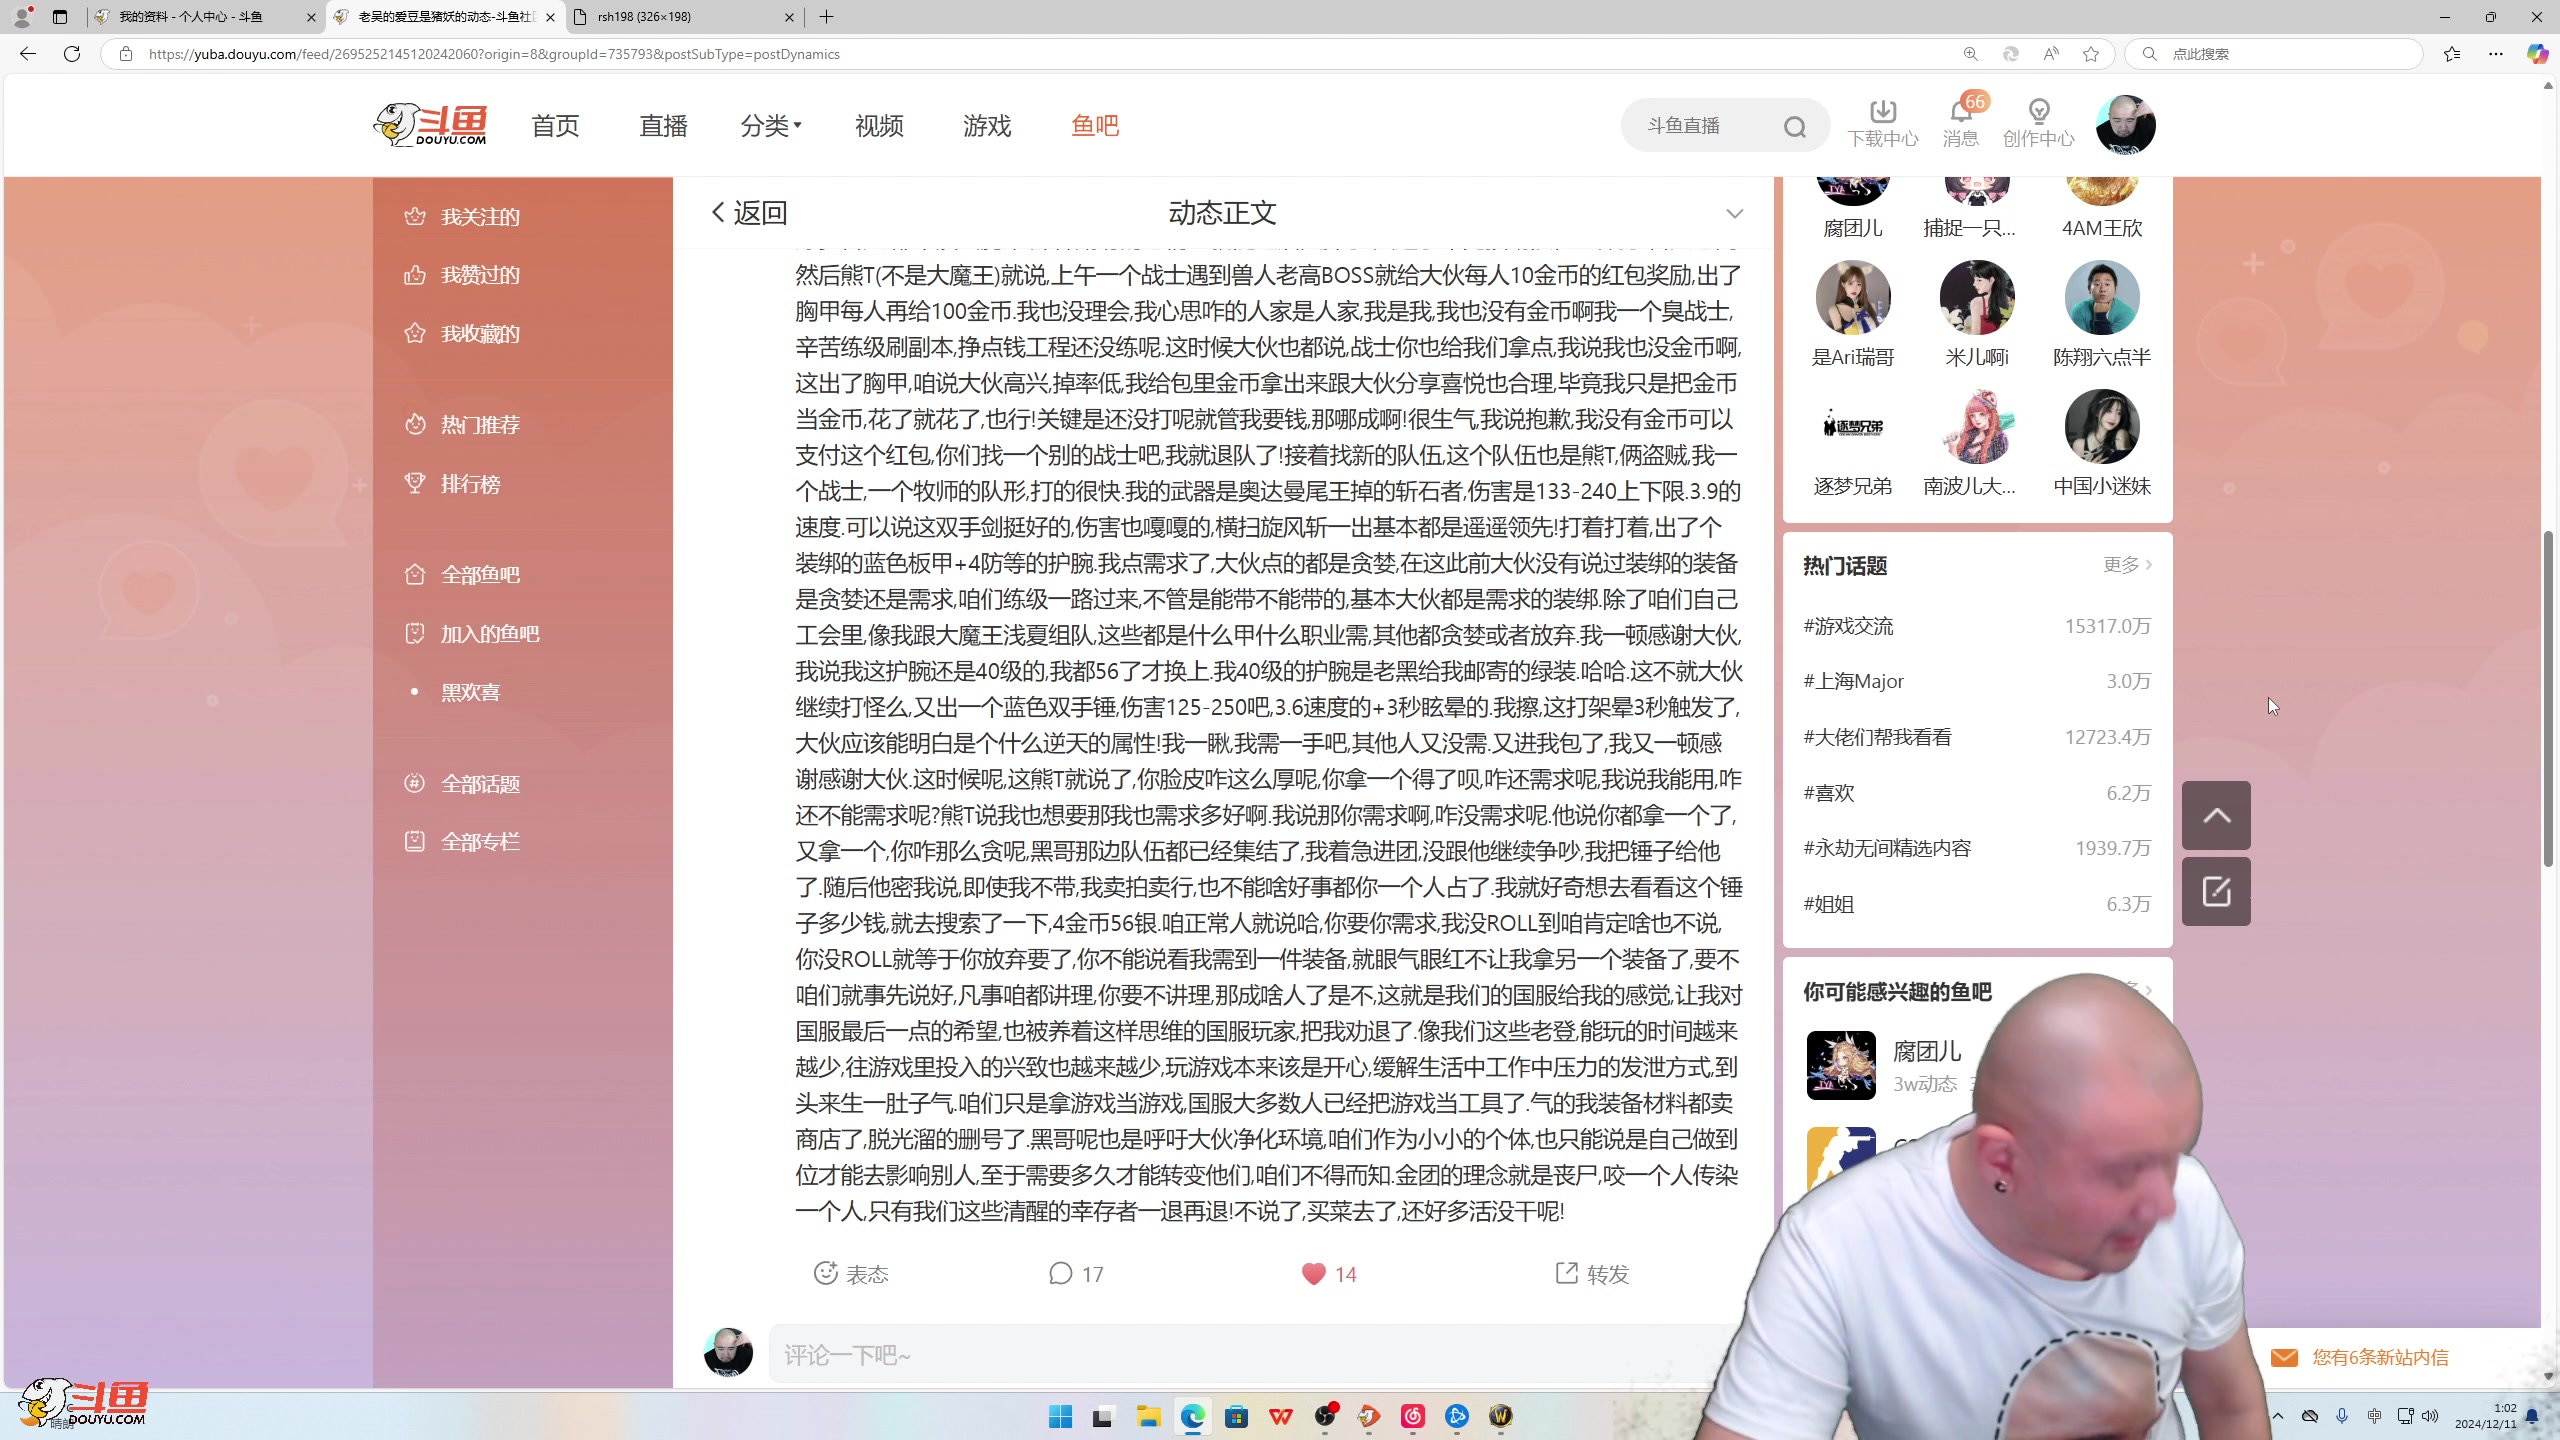Click the volume icon in system tray
This screenshot has height=1440, width=2560.
[2431, 1416]
